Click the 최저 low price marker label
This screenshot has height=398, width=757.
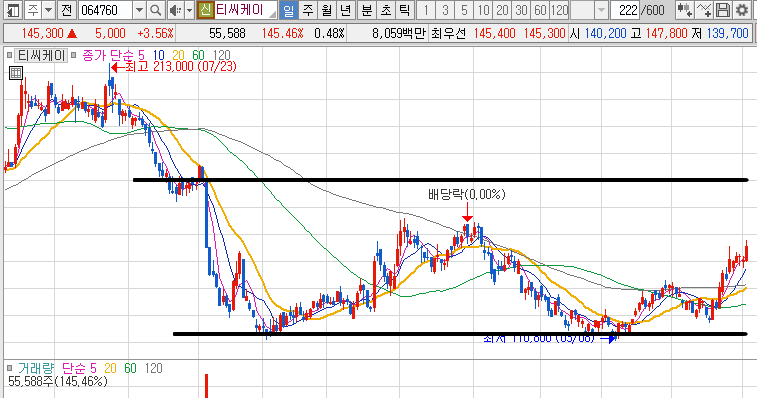pos(550,339)
